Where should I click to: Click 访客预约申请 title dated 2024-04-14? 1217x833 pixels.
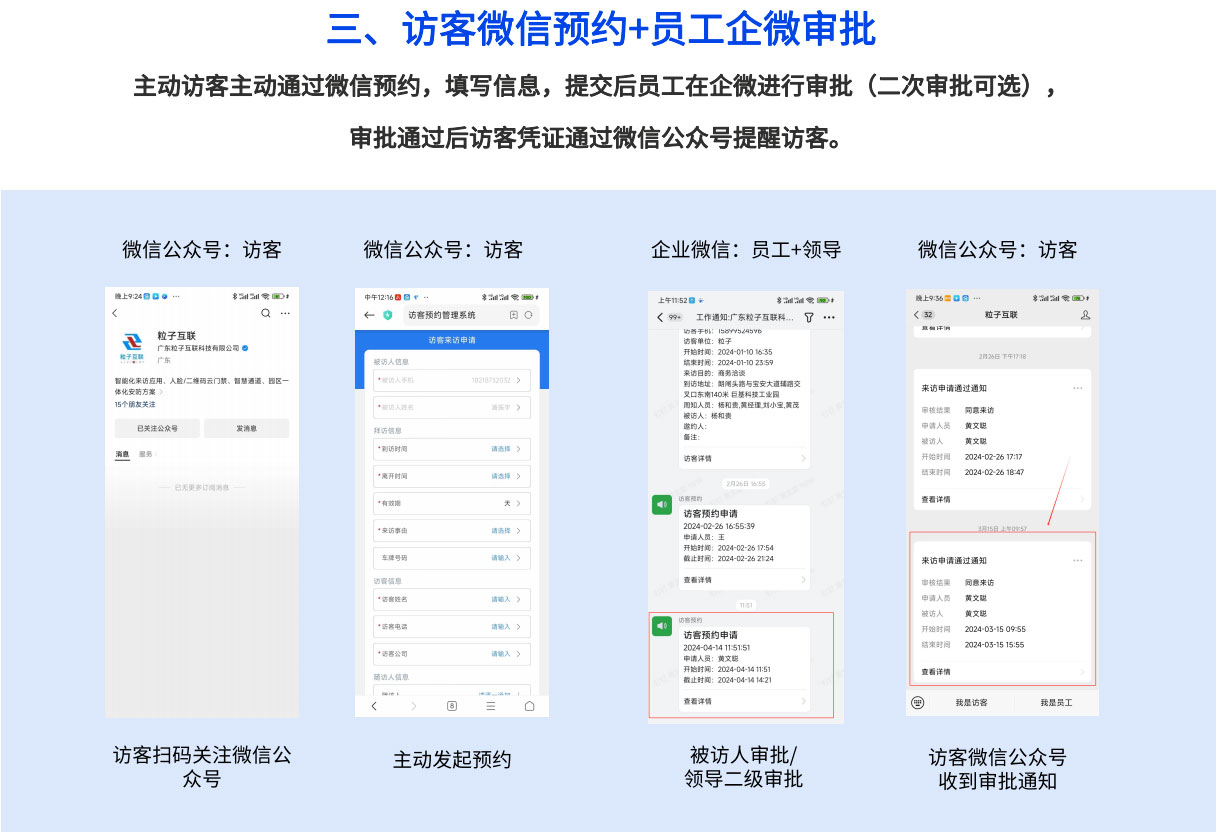[710, 635]
